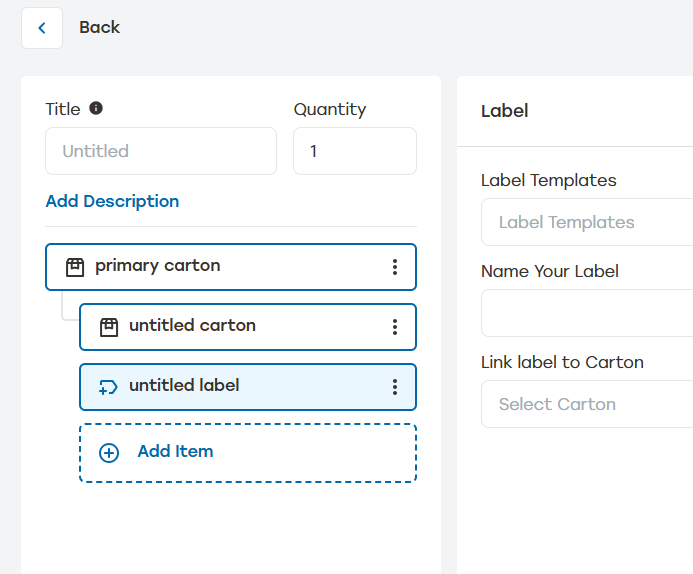Select the untitled label row
The image size is (693, 574).
point(248,387)
